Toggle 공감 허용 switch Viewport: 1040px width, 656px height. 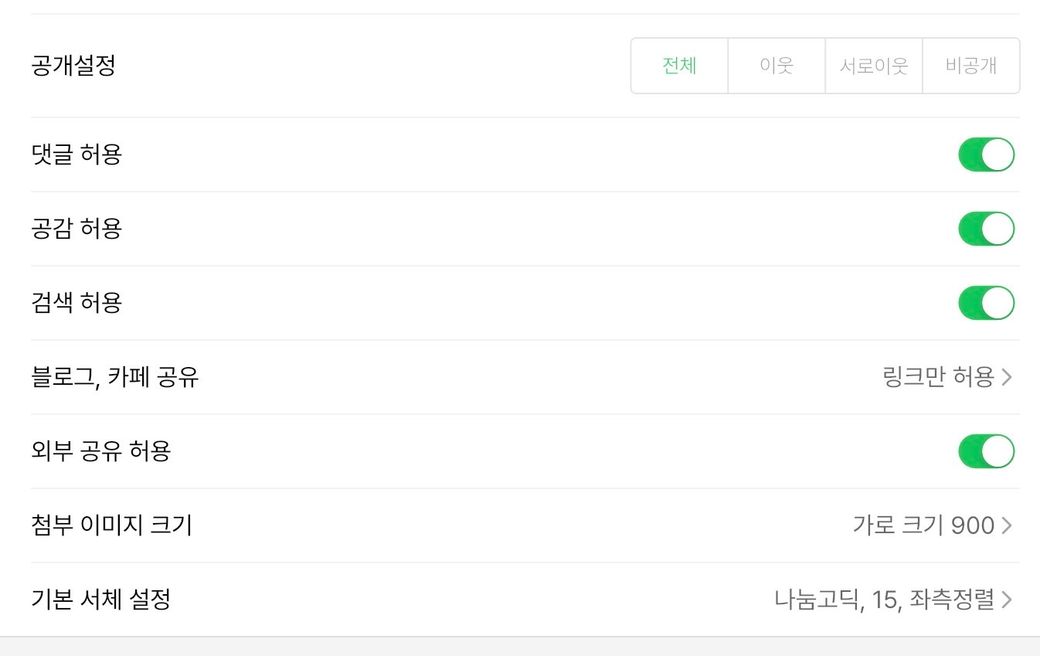(986, 229)
